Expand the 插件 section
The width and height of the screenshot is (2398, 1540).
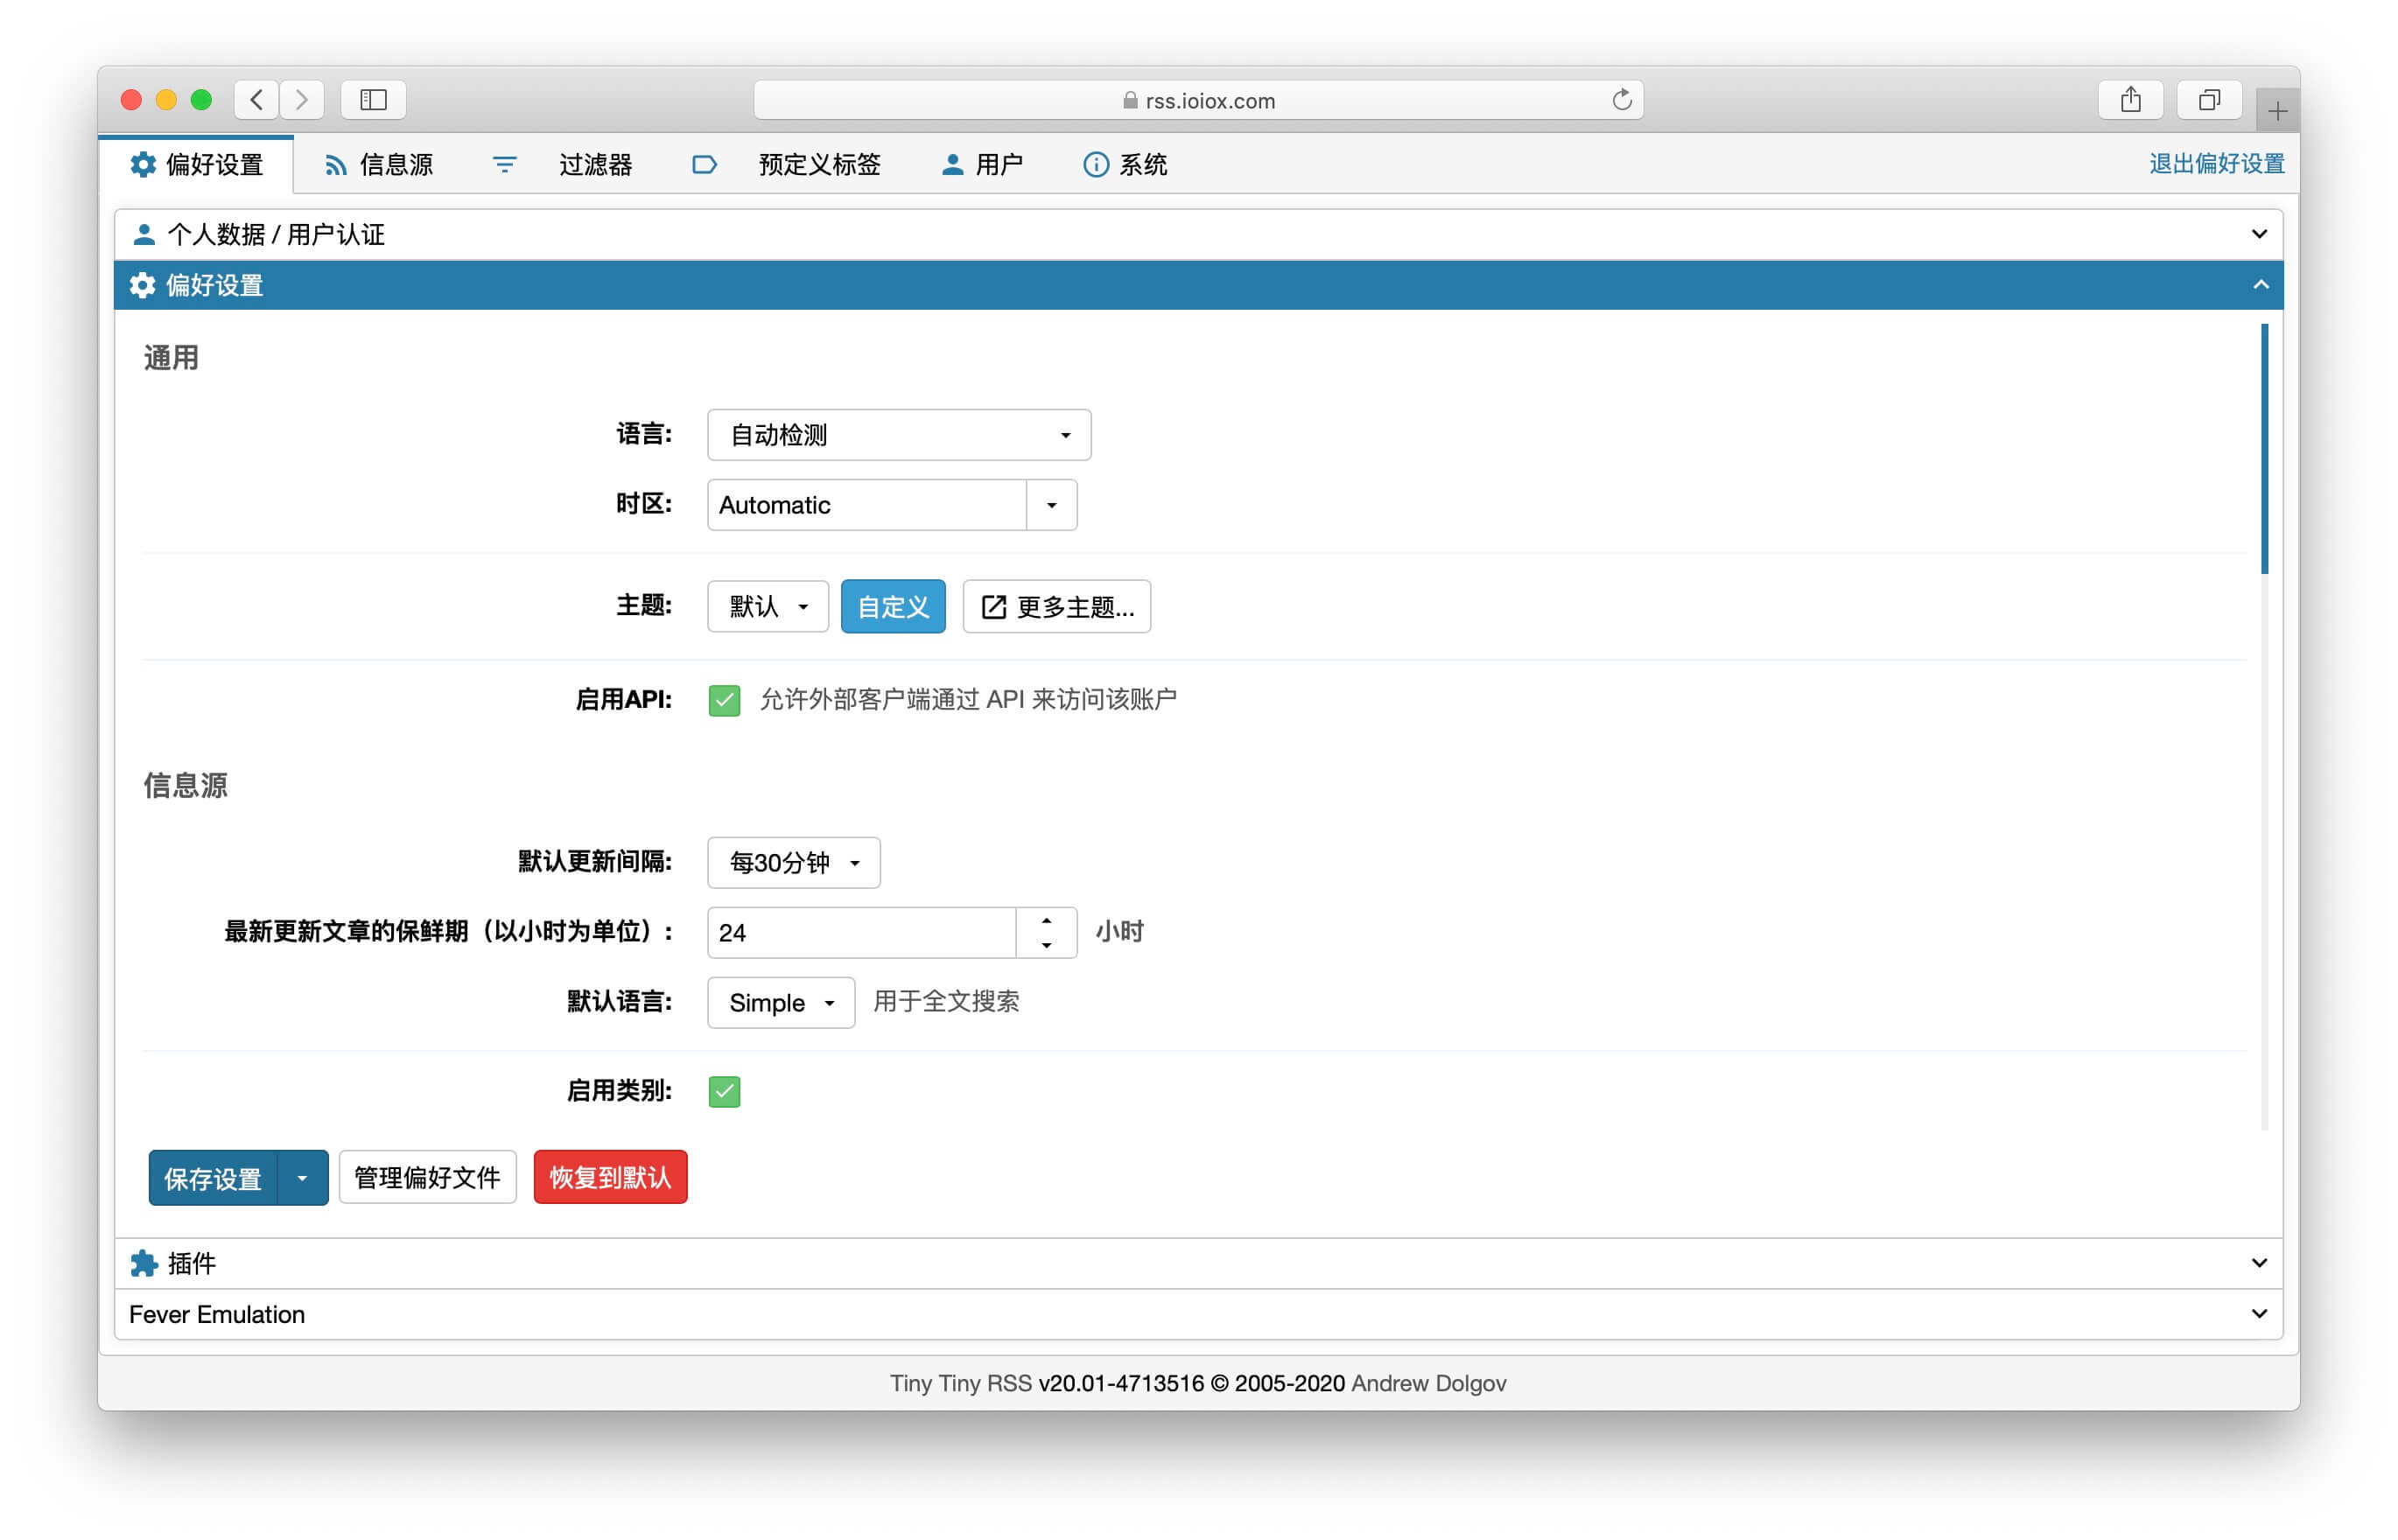click(x=1198, y=1263)
